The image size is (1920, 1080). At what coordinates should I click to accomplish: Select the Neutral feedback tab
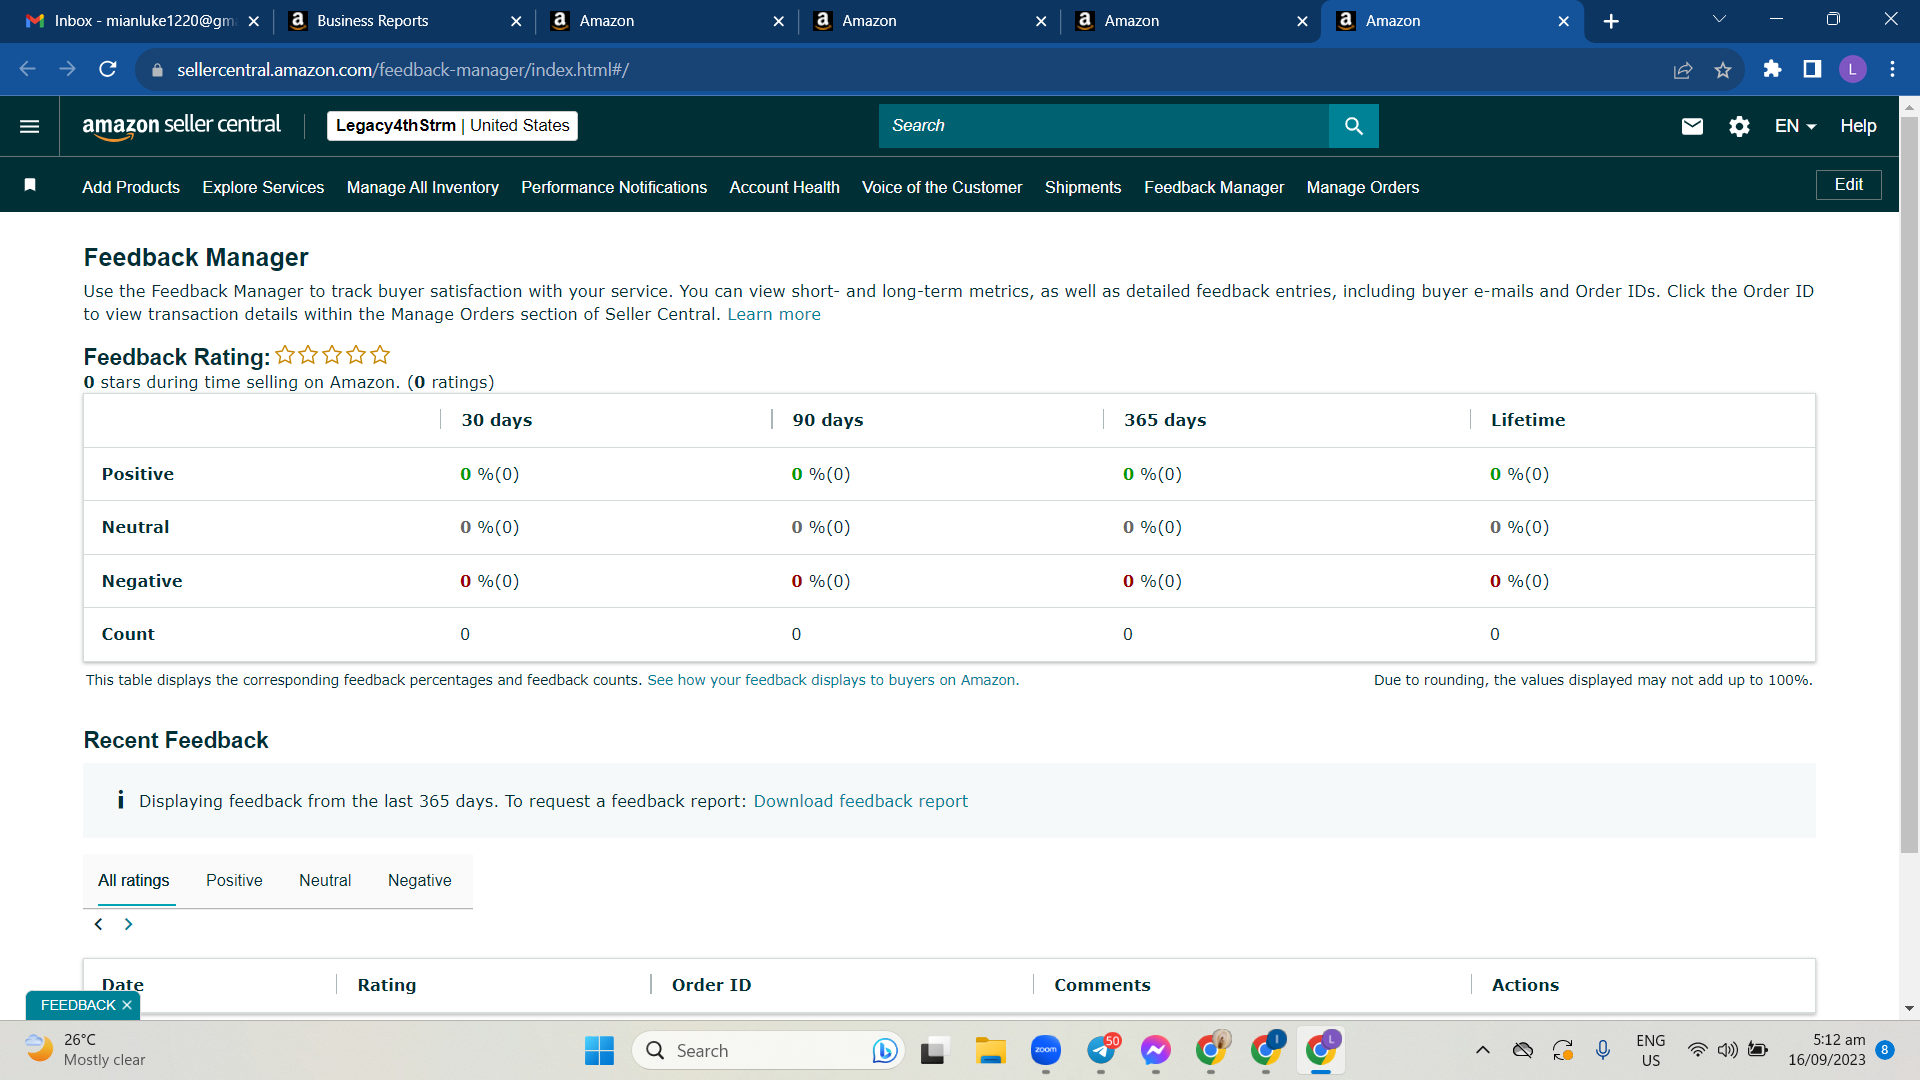tap(325, 880)
